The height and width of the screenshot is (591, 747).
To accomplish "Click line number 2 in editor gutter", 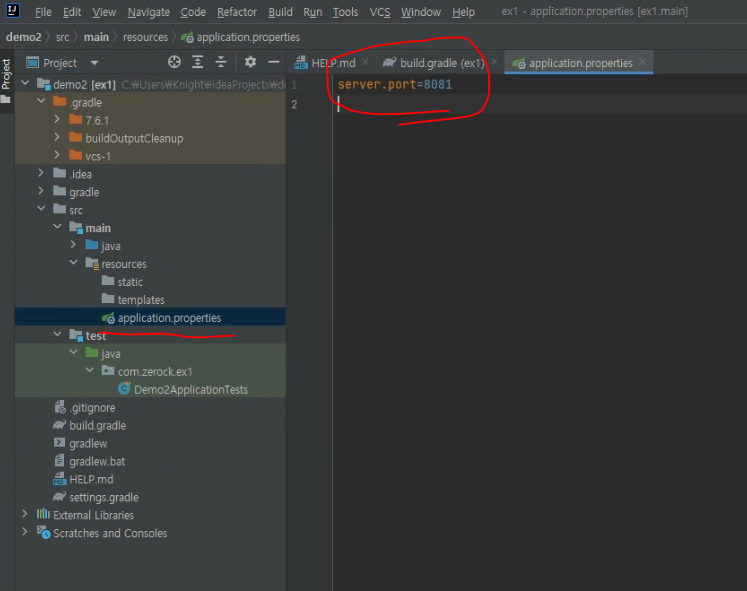I will click(294, 104).
